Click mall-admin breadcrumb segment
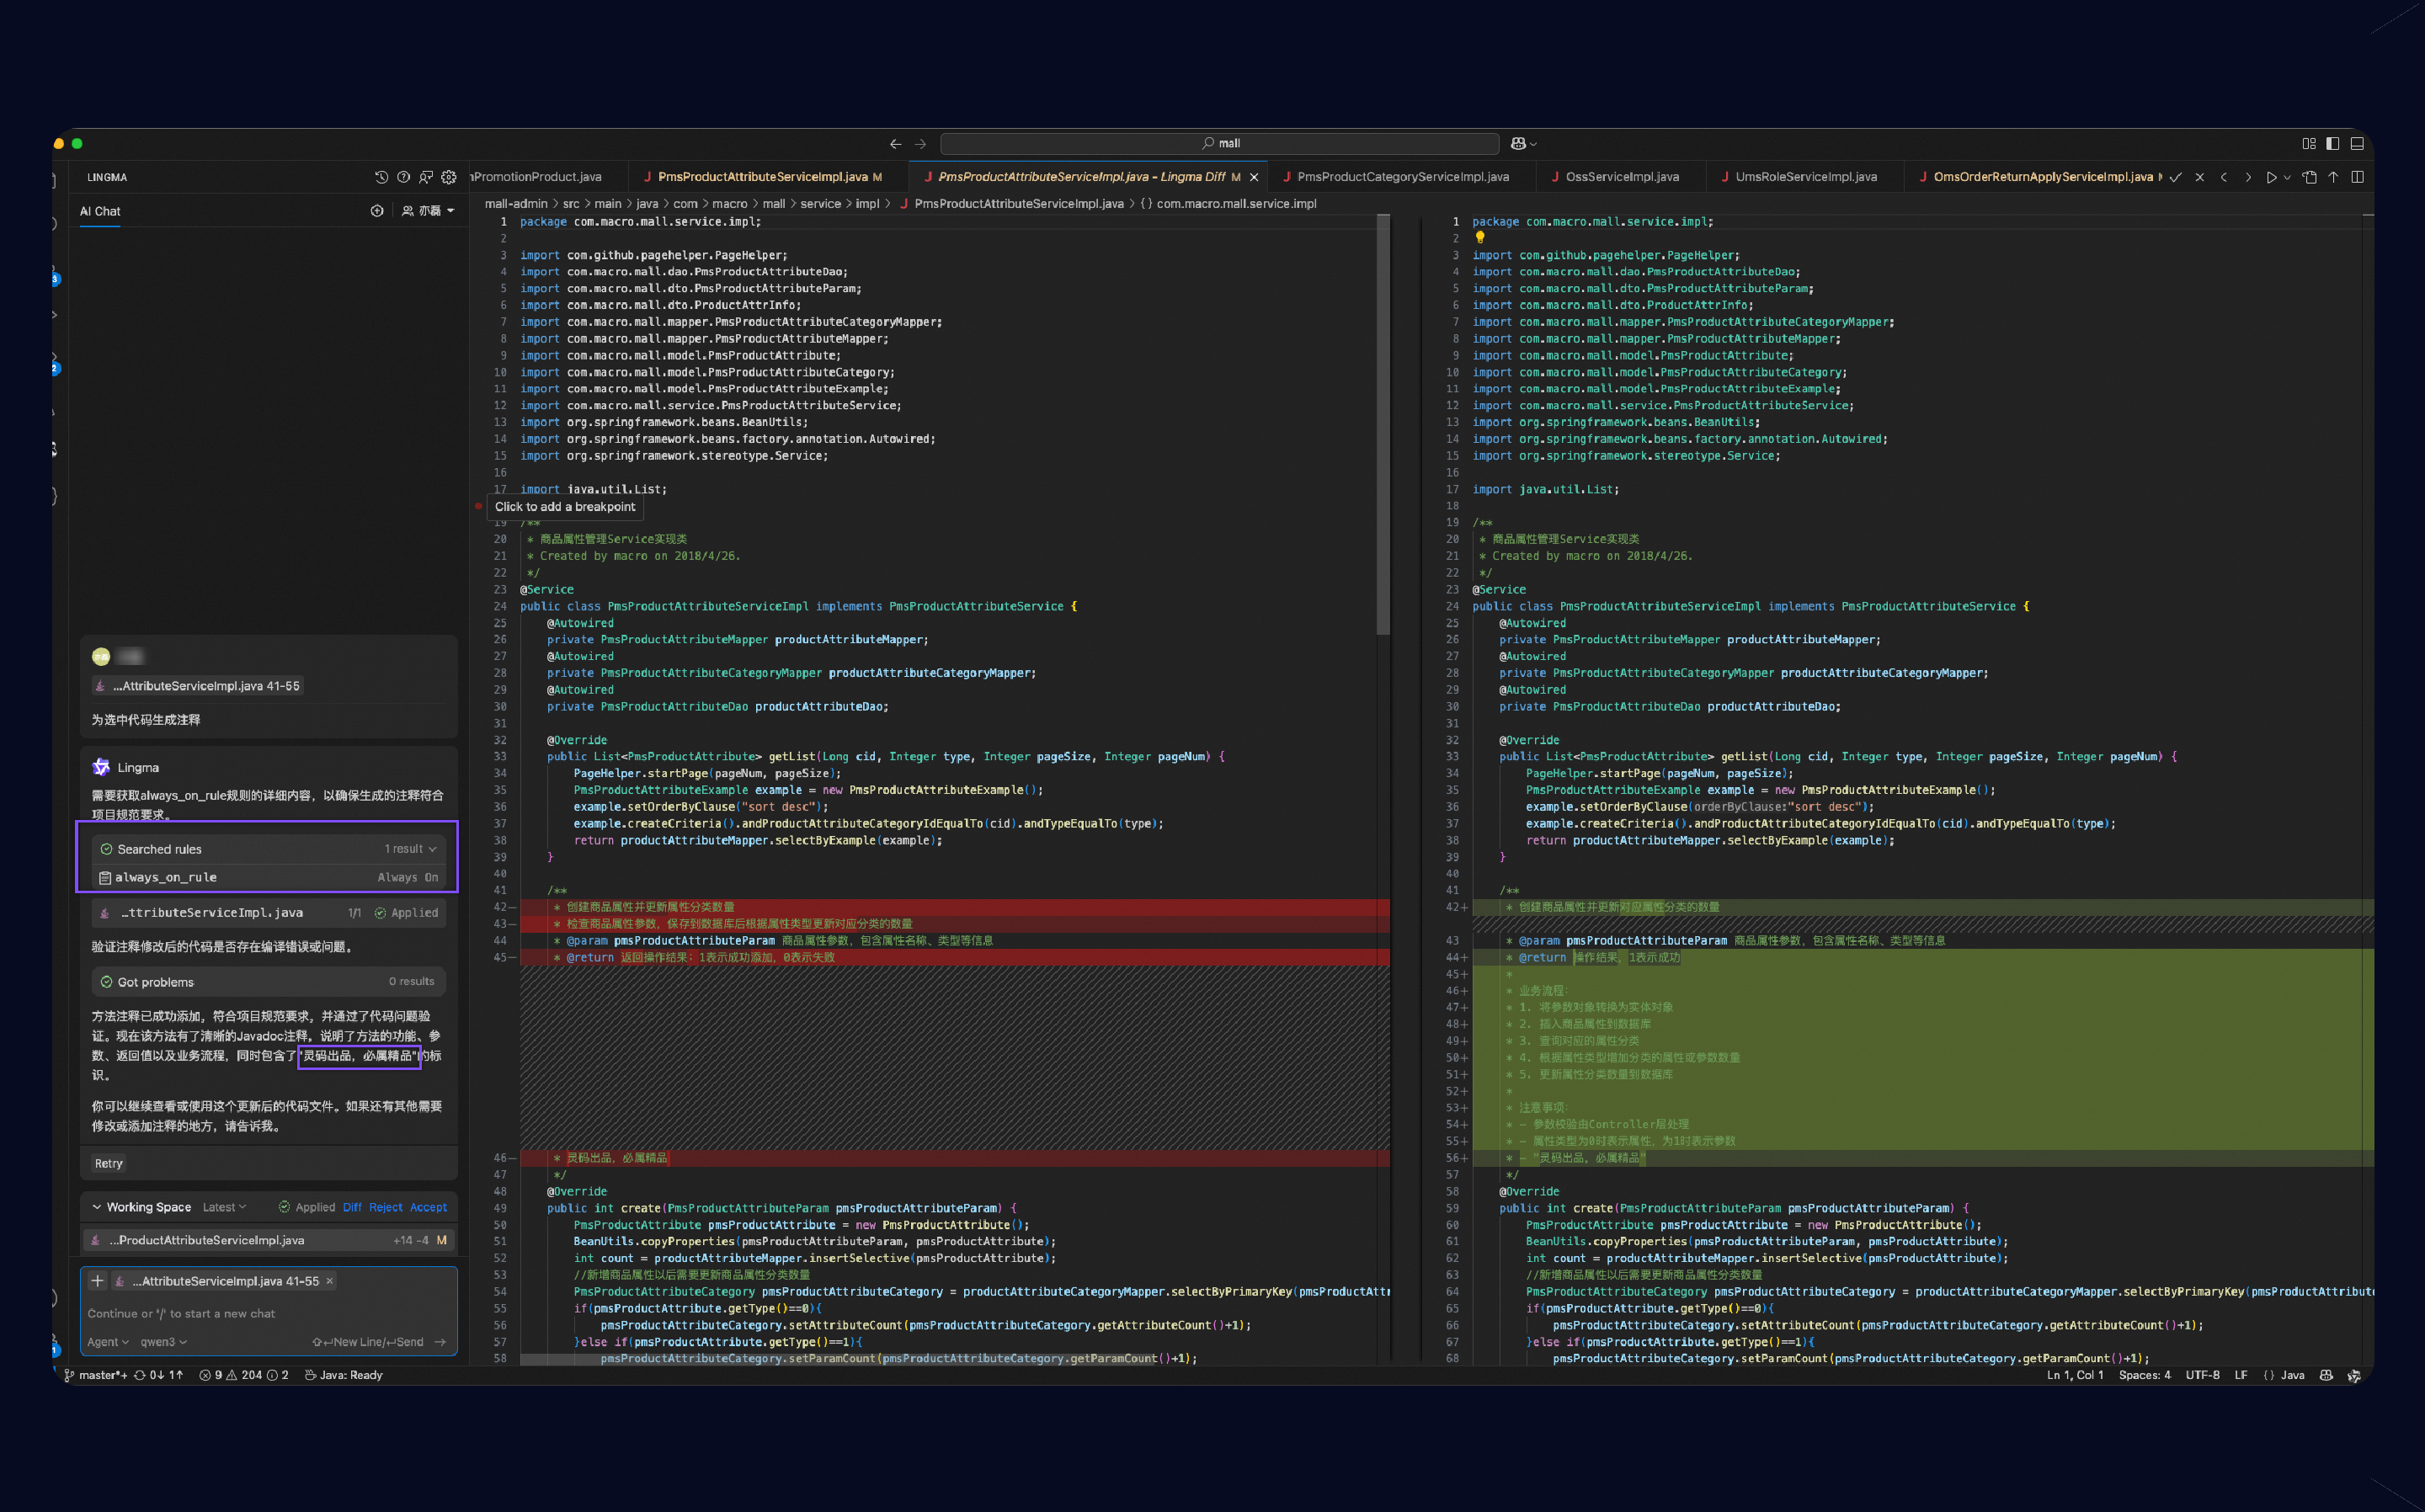The width and height of the screenshot is (2425, 1512). [516, 204]
